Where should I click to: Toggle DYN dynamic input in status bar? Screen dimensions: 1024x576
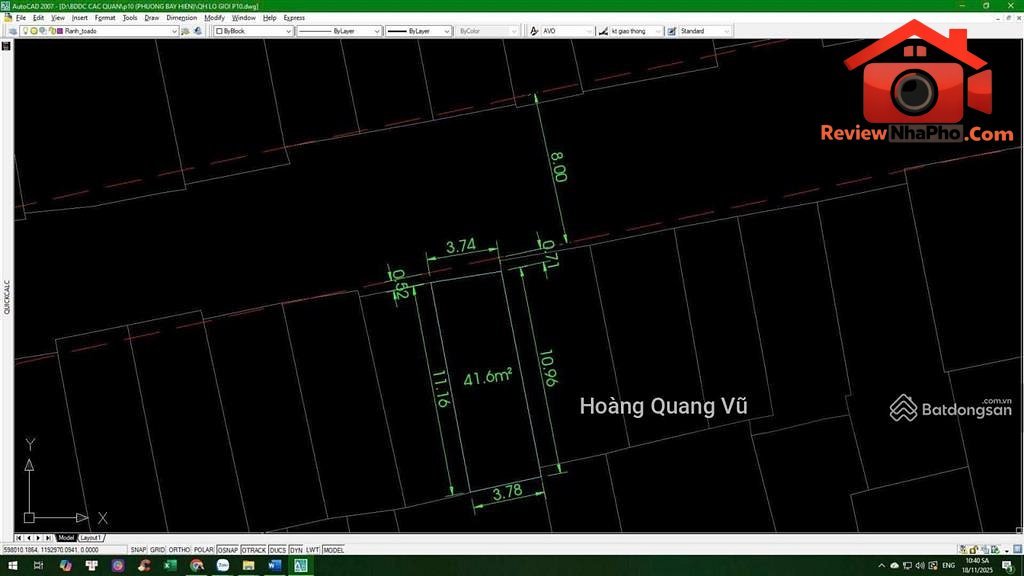[296, 550]
